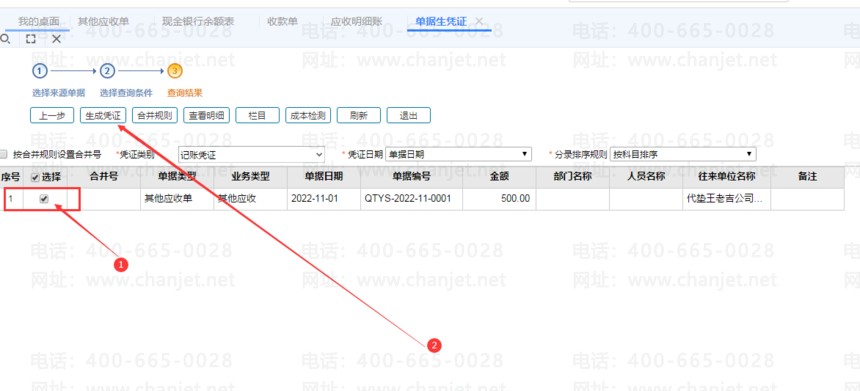This screenshot has height=391, width=860.
Task: Click the search magnifier icon
Action: [5, 39]
